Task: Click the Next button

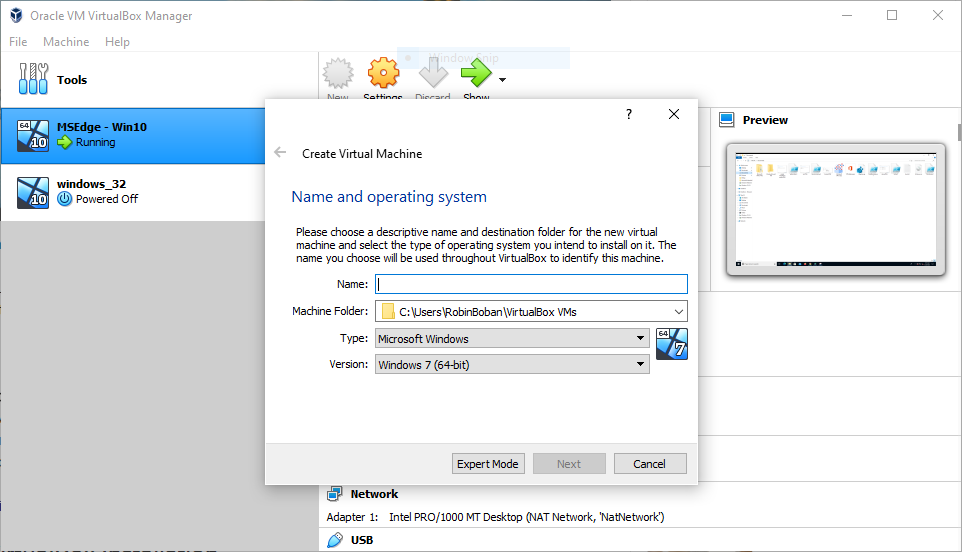Action: (569, 464)
